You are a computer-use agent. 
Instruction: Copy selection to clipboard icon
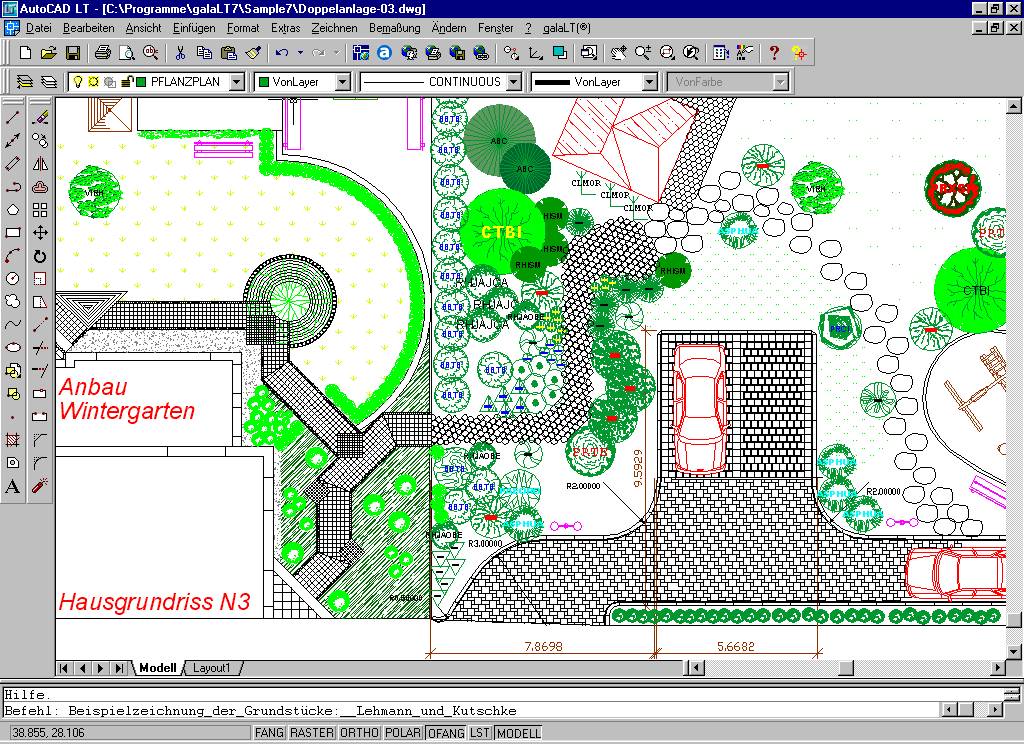pyautogui.click(x=204, y=53)
